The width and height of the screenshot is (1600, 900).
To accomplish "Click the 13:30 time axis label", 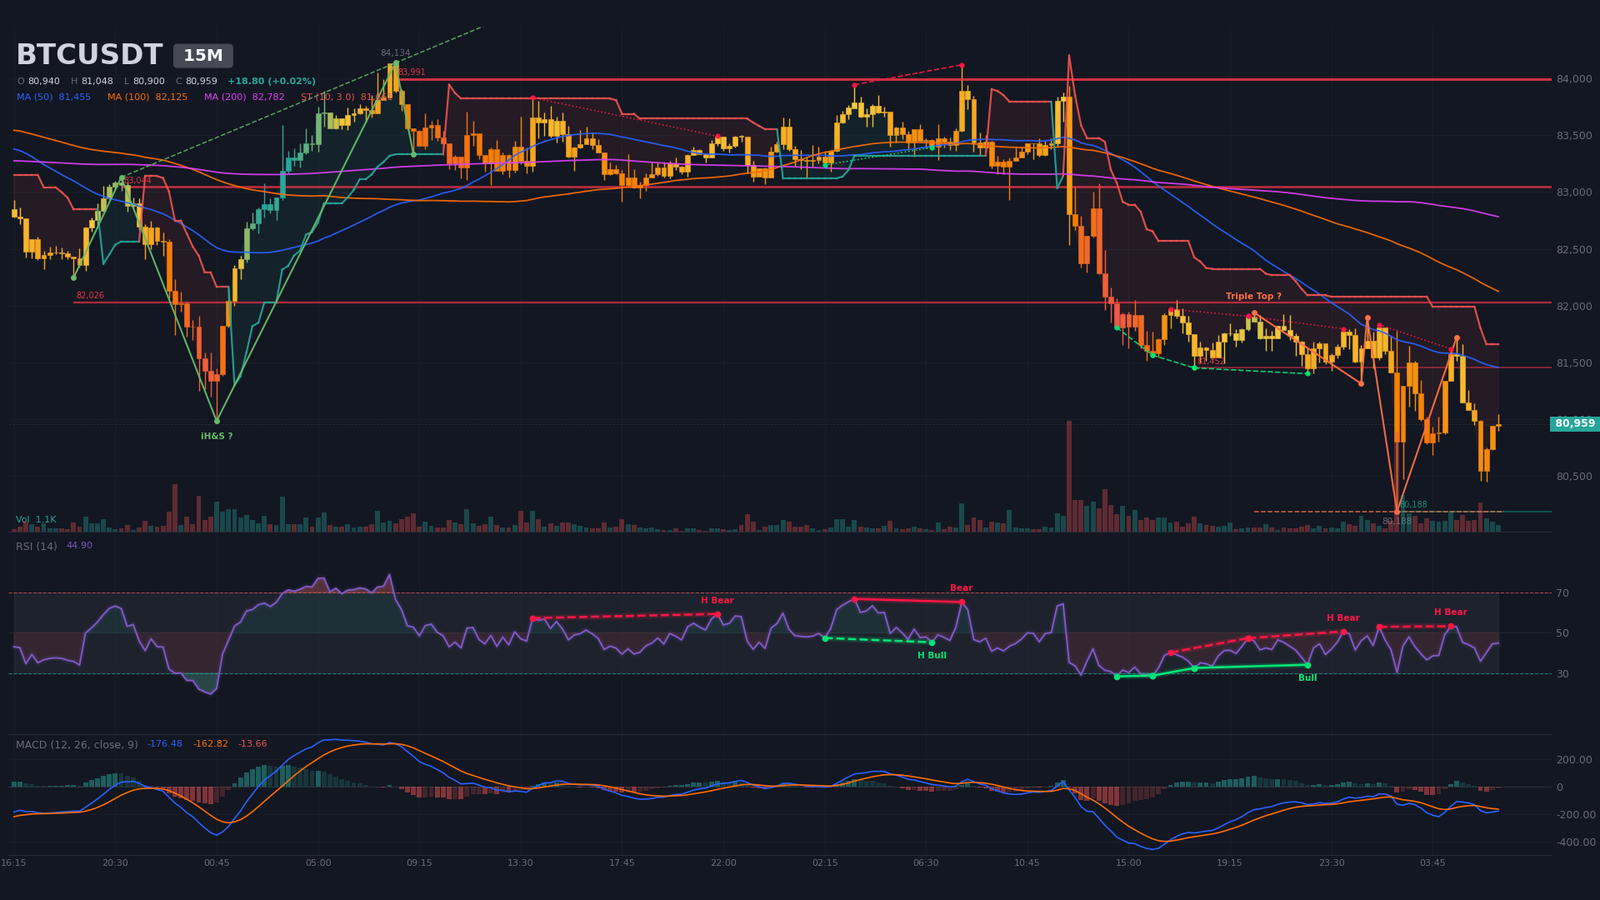I will [521, 862].
